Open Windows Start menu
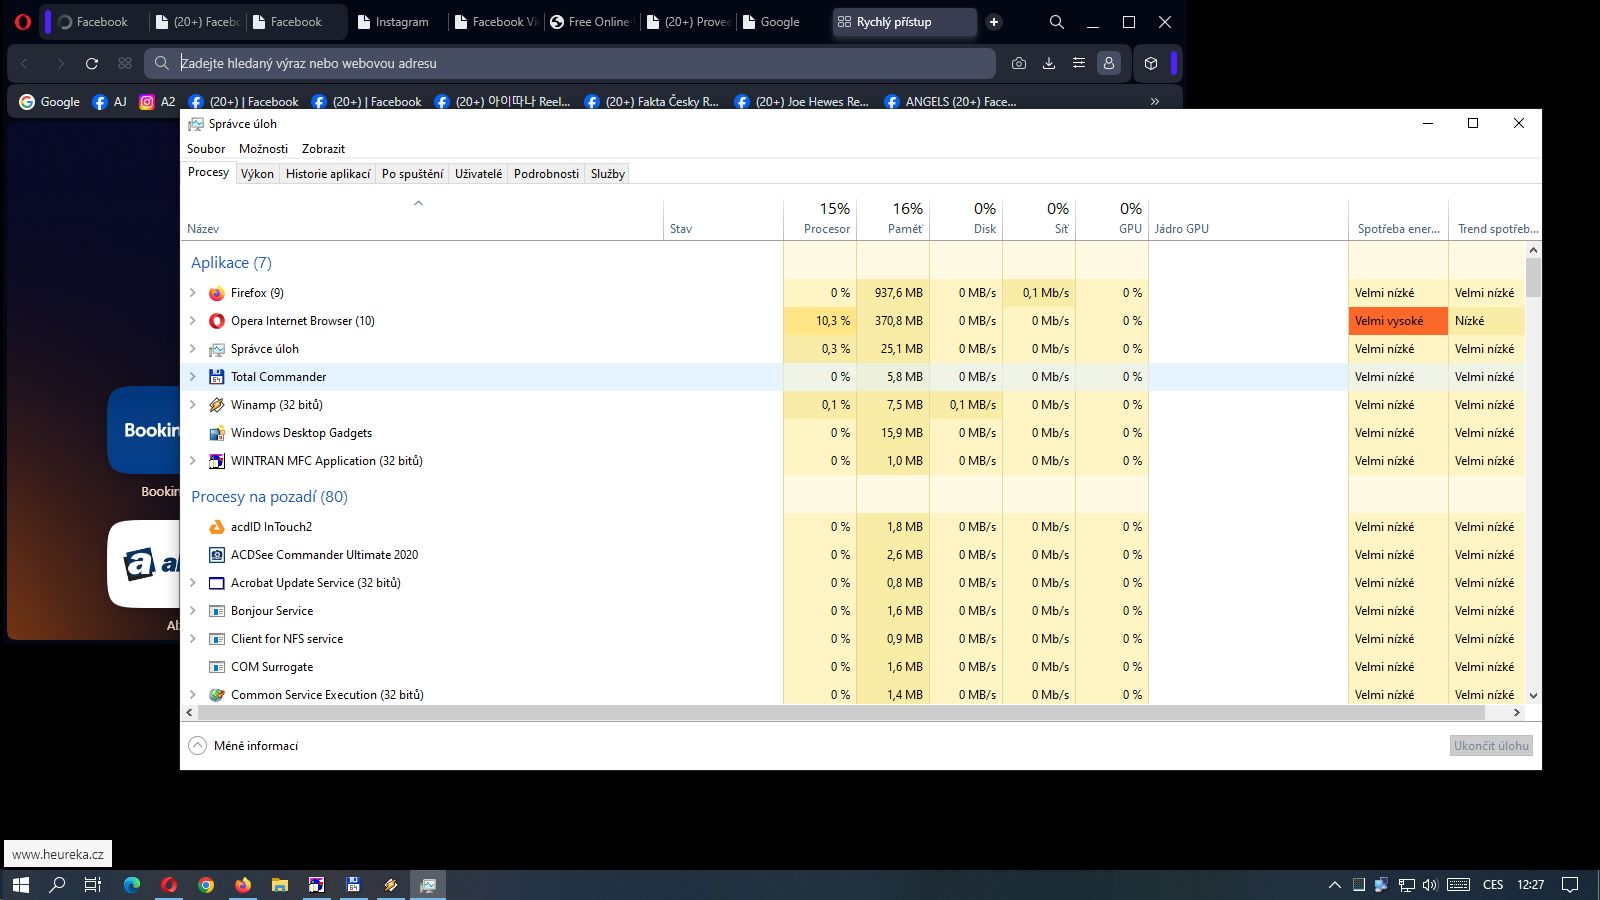 tap(21, 885)
